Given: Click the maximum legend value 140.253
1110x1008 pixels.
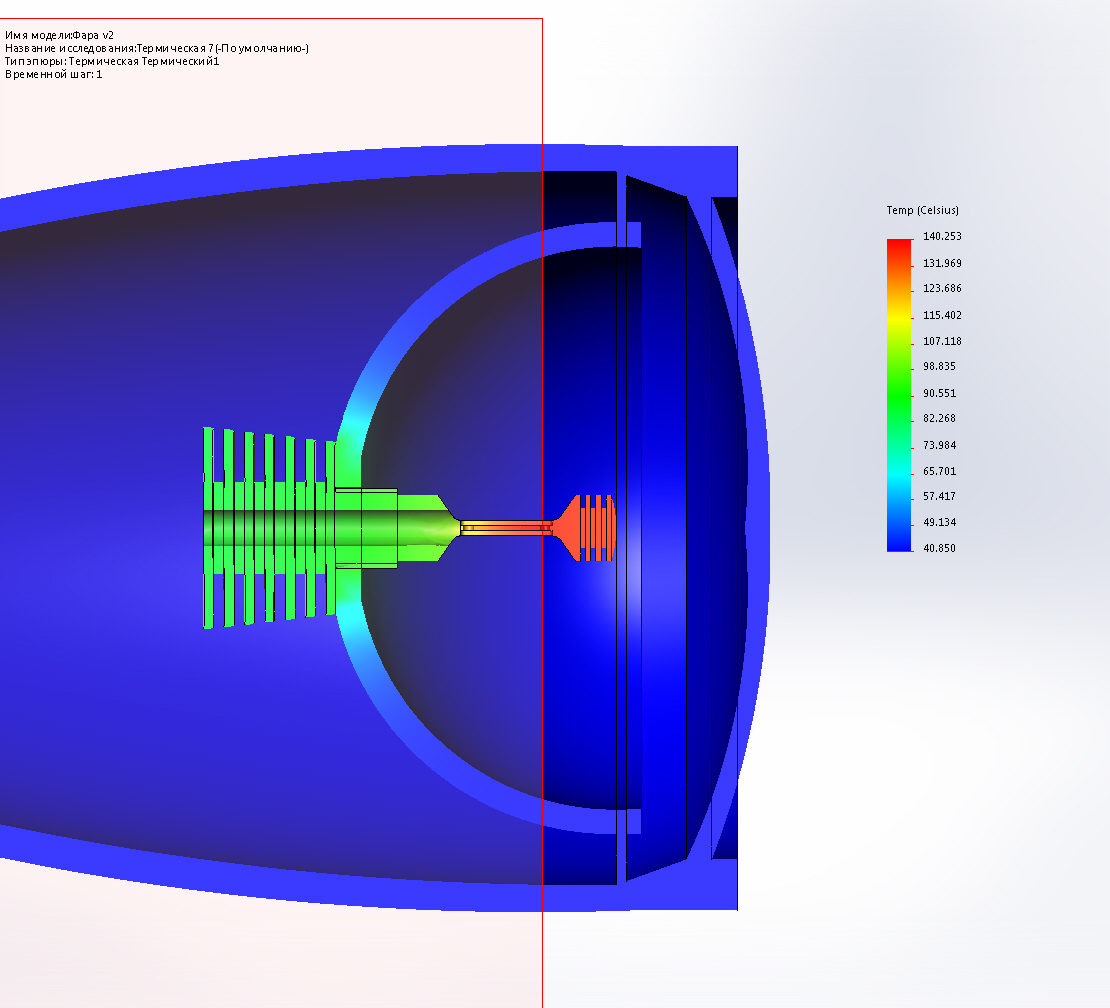Looking at the screenshot, I should [x=942, y=236].
